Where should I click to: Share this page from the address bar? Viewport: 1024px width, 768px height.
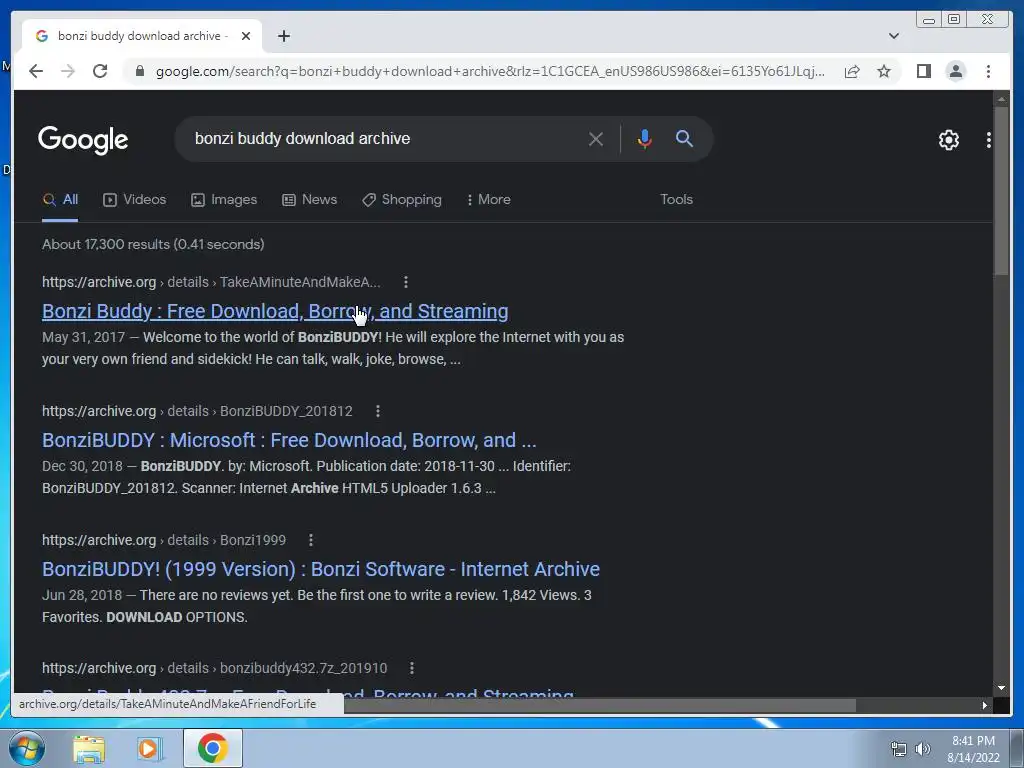[x=852, y=71]
